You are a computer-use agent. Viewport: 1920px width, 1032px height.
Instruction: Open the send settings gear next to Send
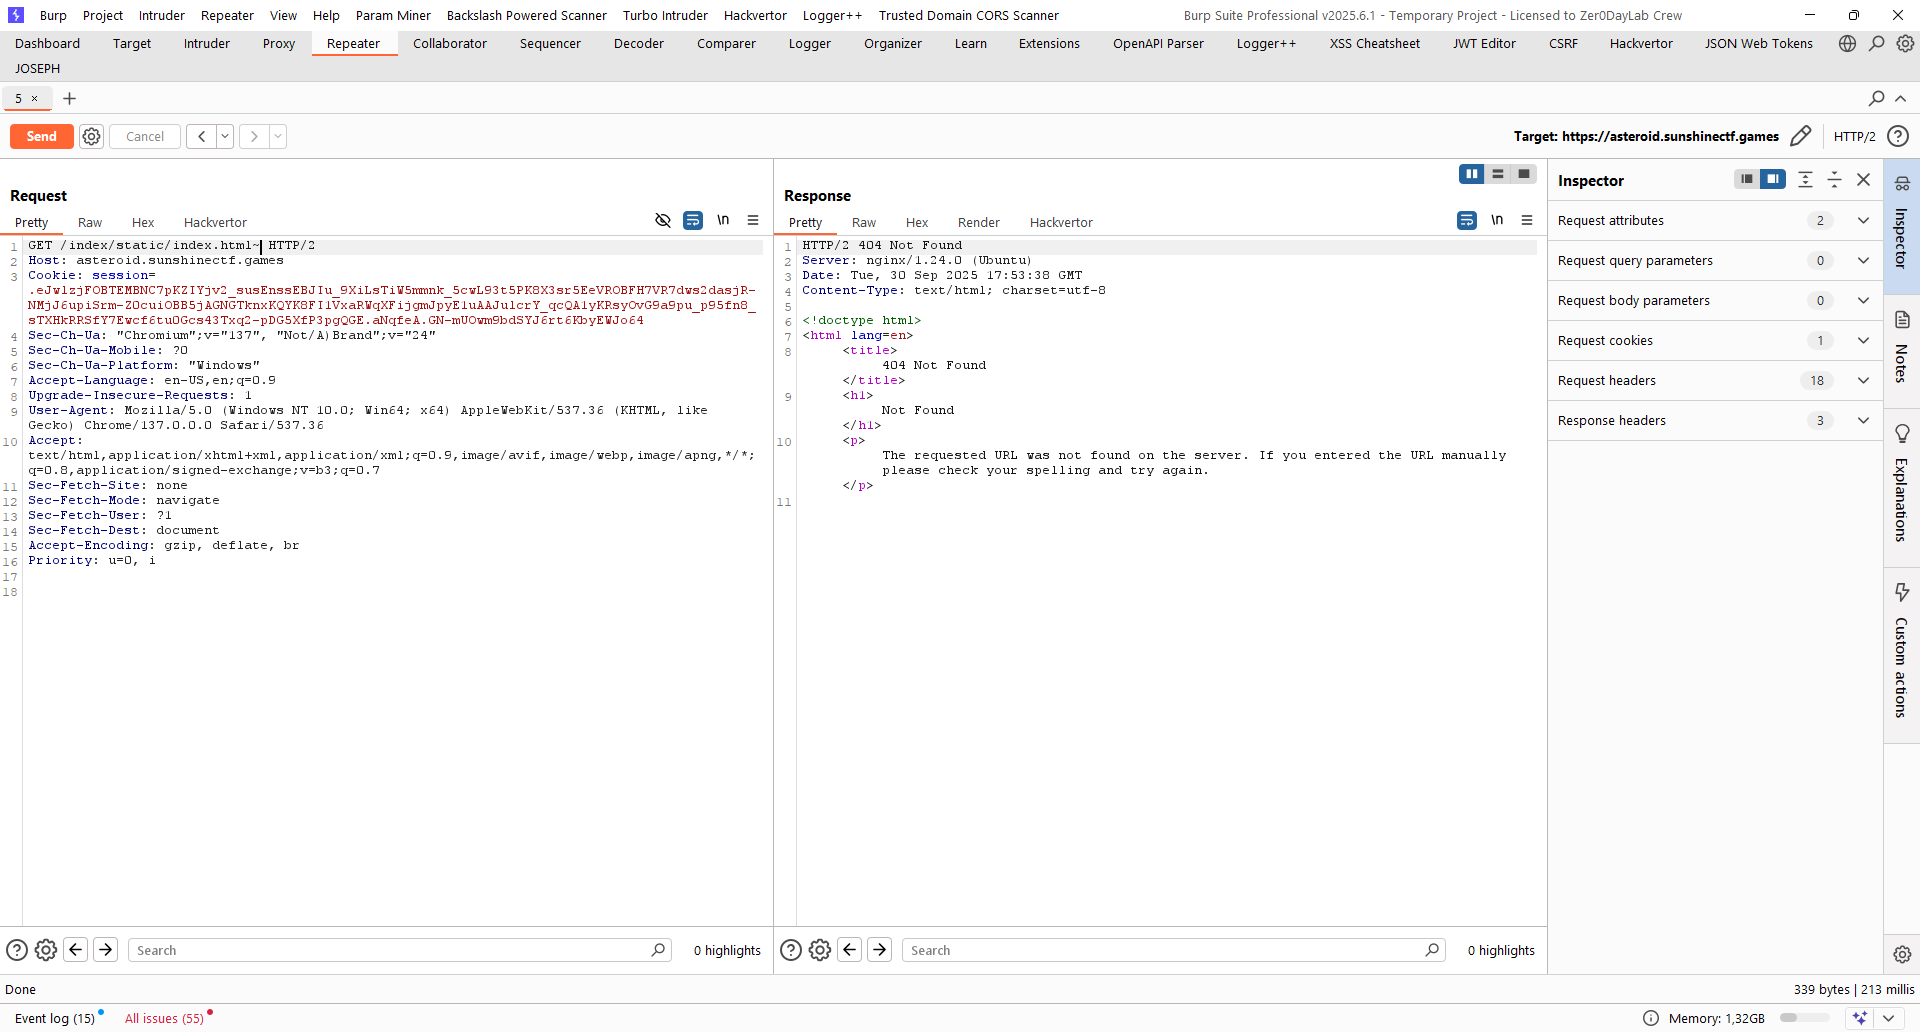[92, 137]
